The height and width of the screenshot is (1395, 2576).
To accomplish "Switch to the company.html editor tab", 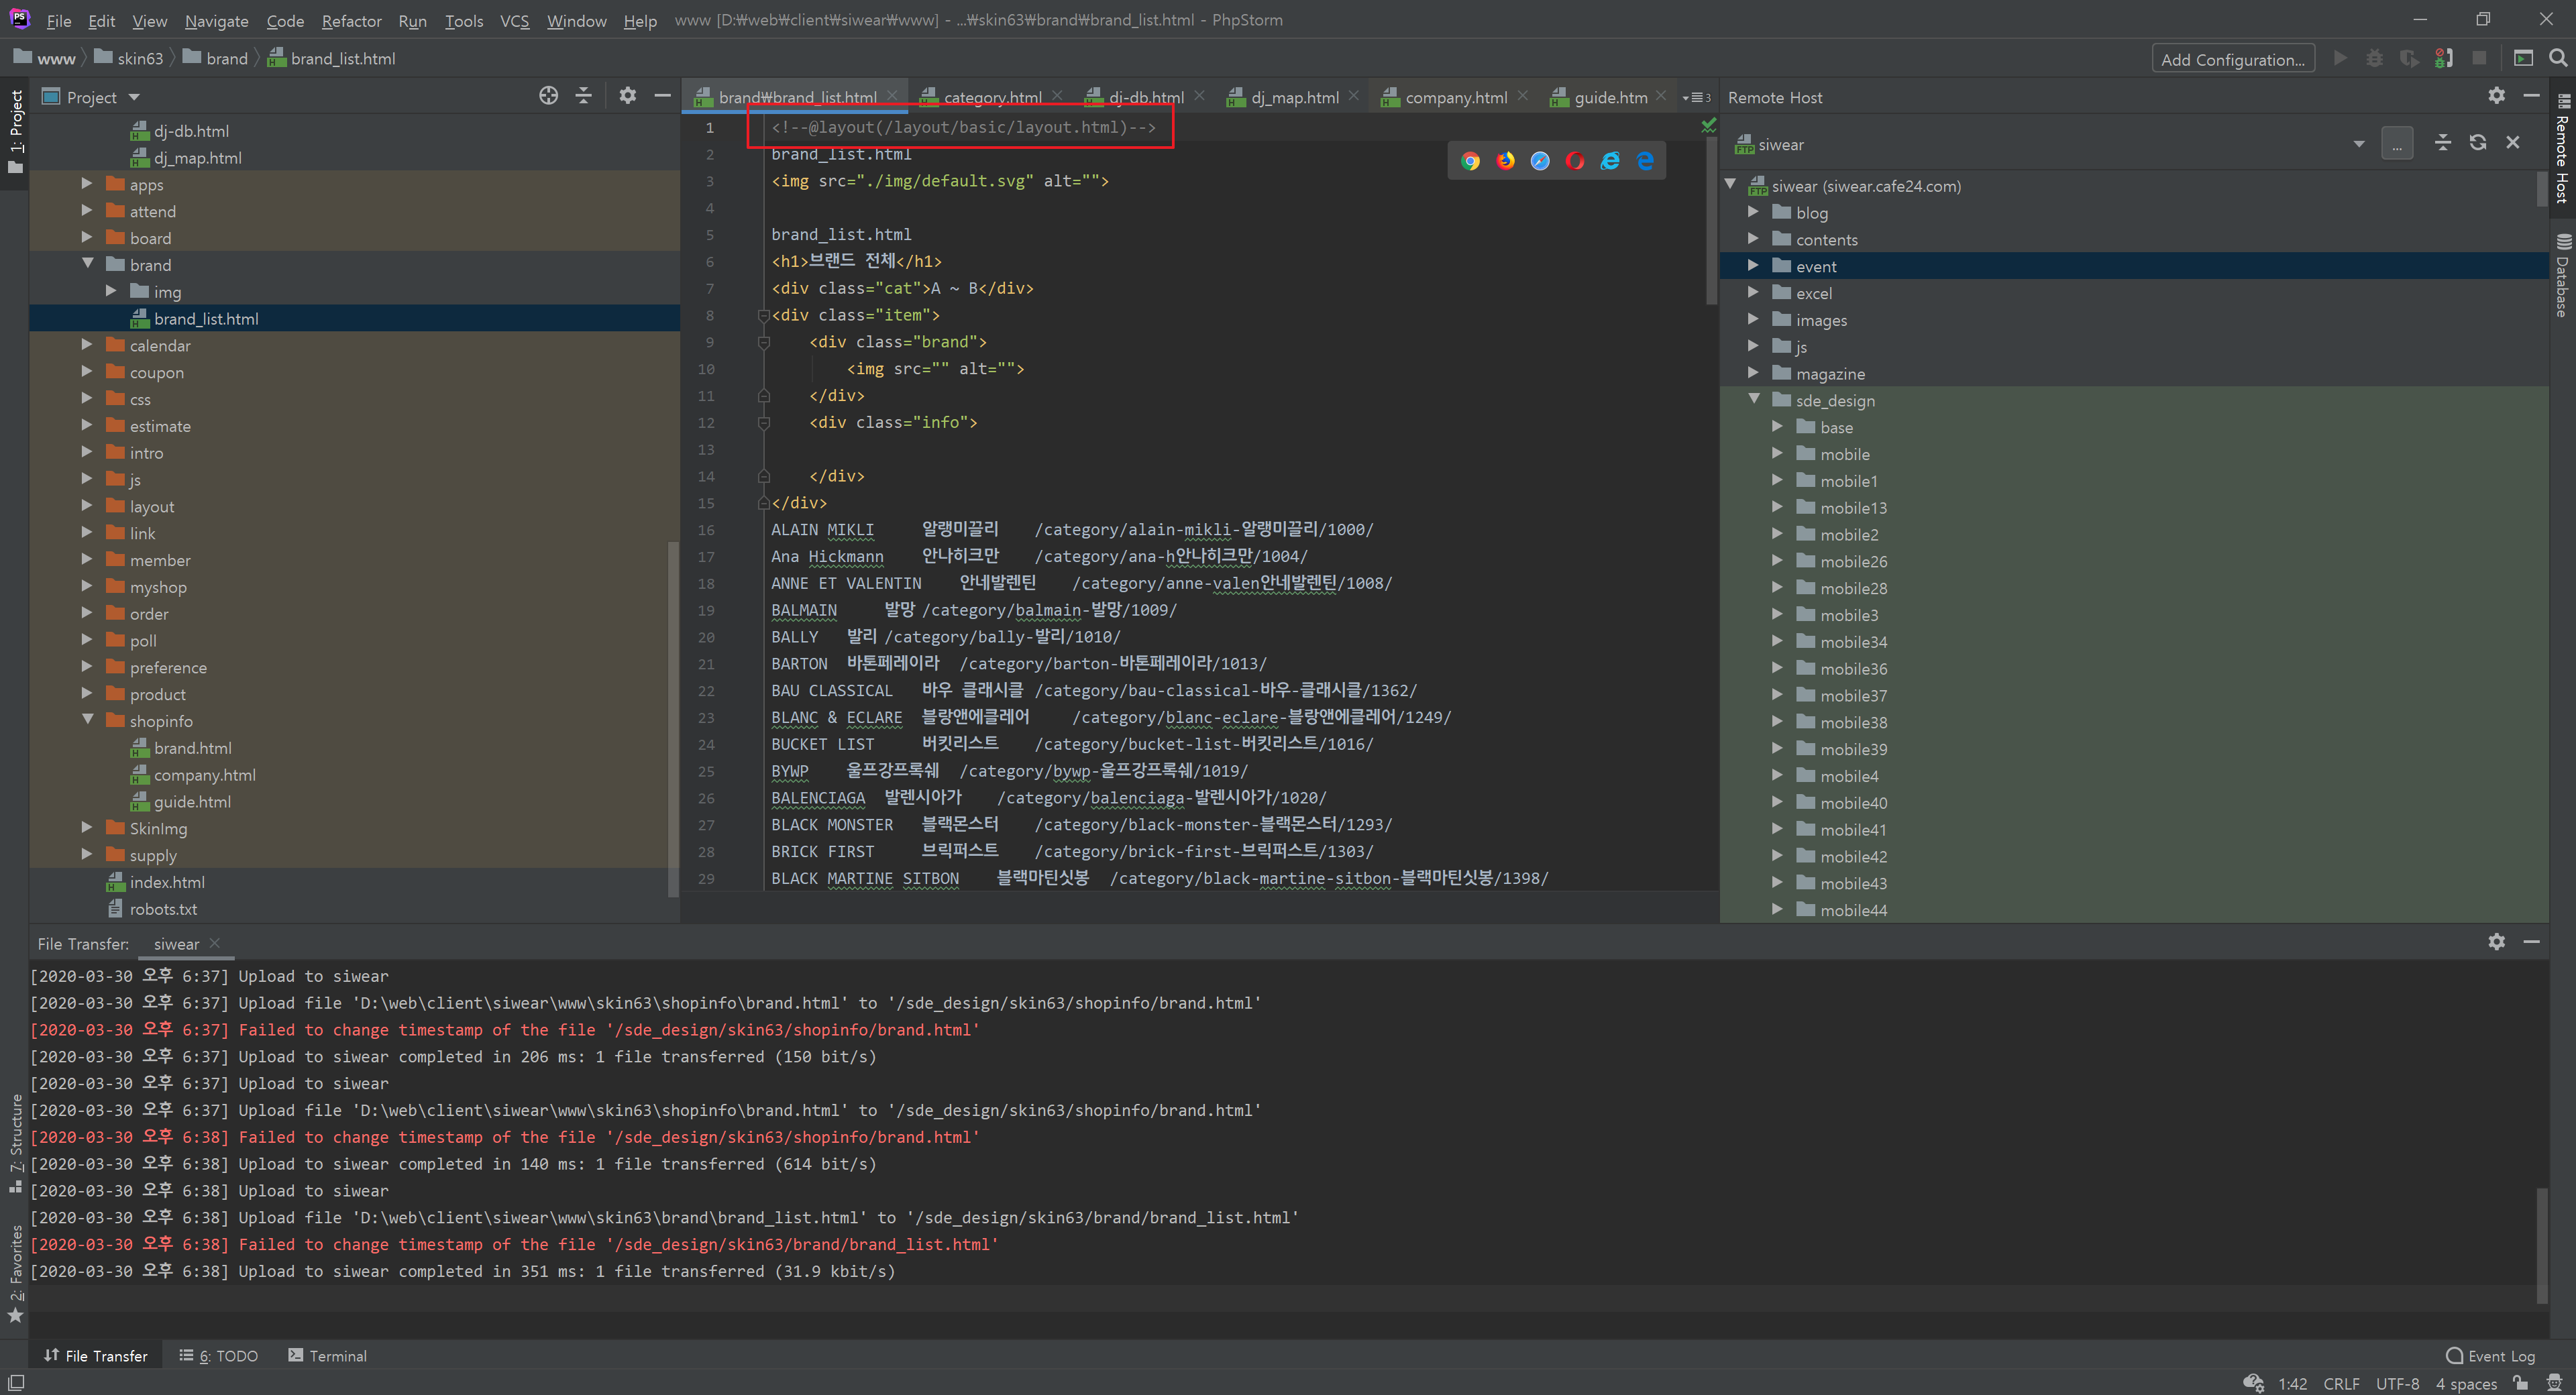I will click(x=1455, y=97).
